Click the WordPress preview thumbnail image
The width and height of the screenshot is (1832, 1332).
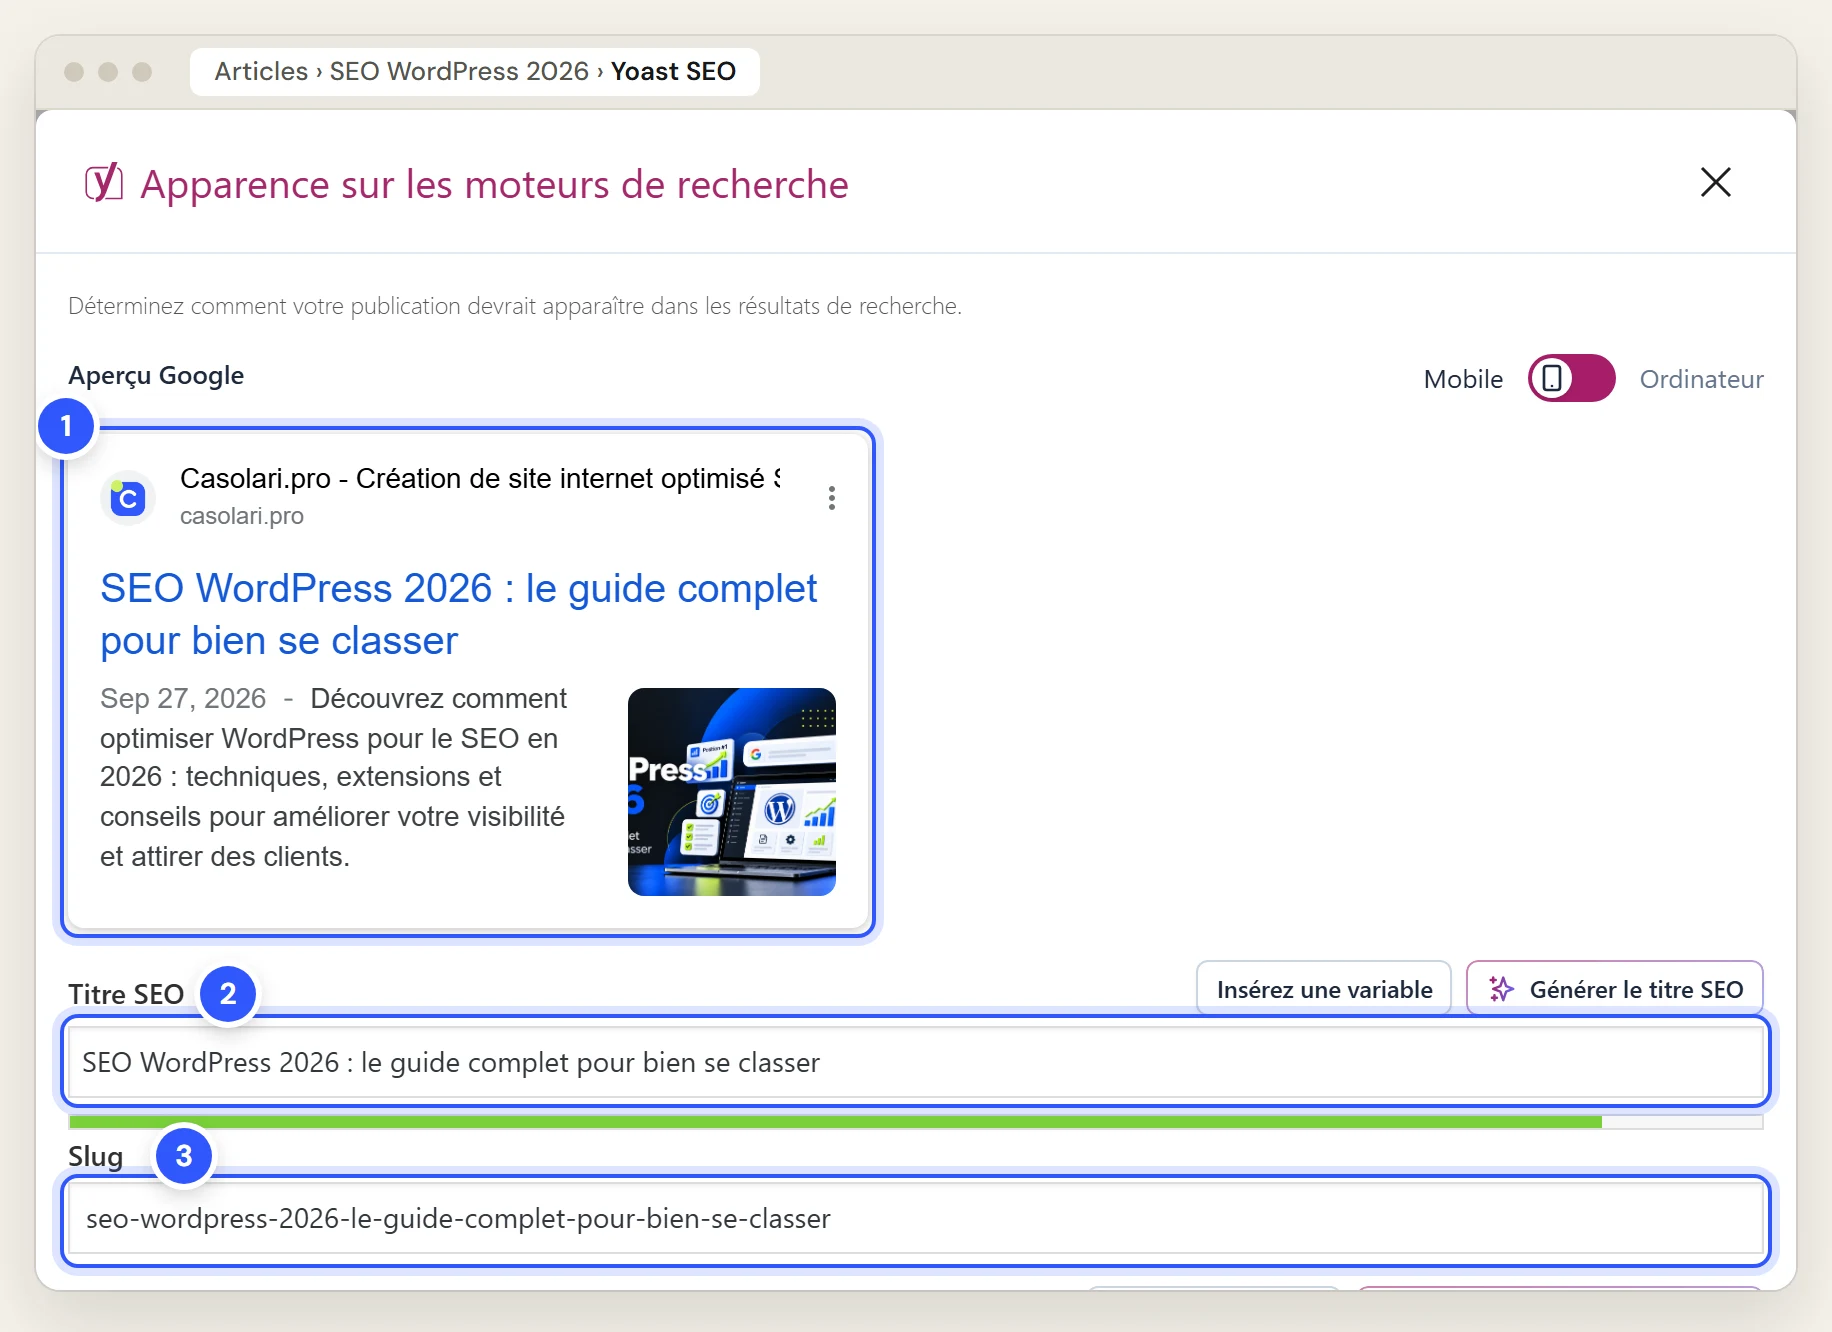[x=731, y=791]
